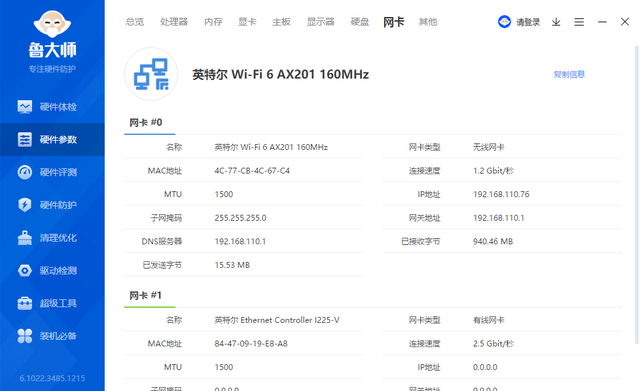Click subnet mask 255.255.255.0
Viewport: 640px width, 391px height.
pos(240,218)
